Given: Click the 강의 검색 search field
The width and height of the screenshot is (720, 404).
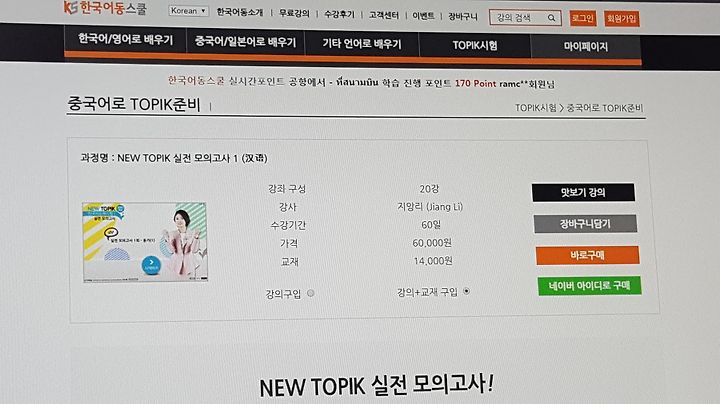Looking at the screenshot, I should point(518,18).
